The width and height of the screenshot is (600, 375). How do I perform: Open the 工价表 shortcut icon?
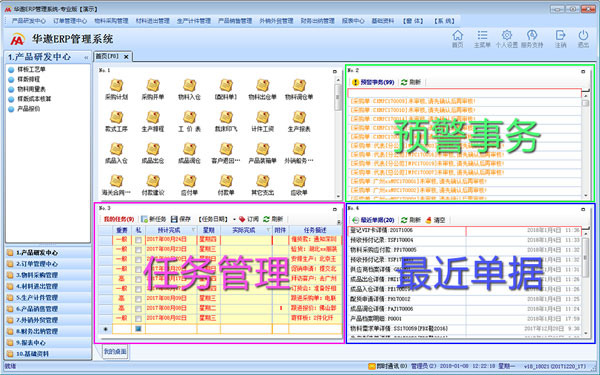(189, 121)
